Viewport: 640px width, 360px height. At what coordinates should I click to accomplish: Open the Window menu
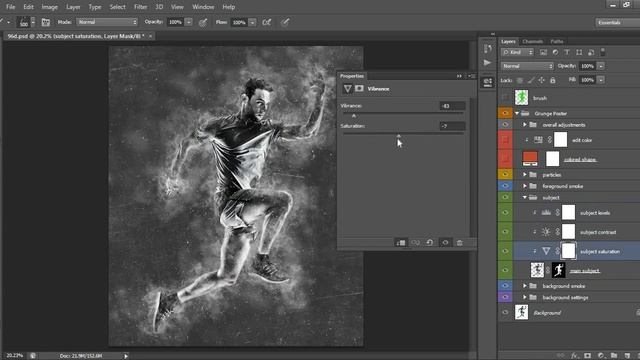[x=203, y=7]
